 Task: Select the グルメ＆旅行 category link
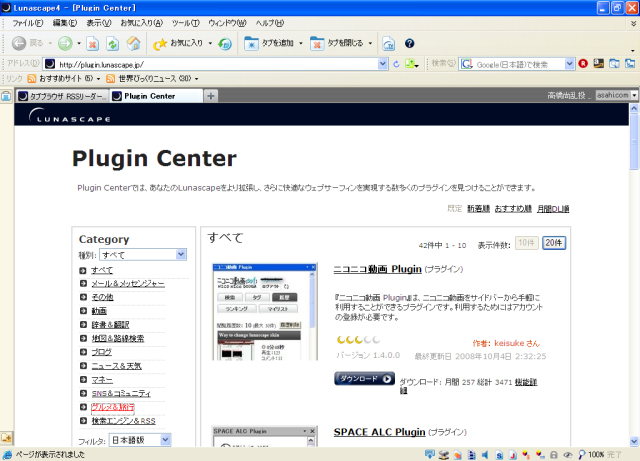tap(113, 407)
